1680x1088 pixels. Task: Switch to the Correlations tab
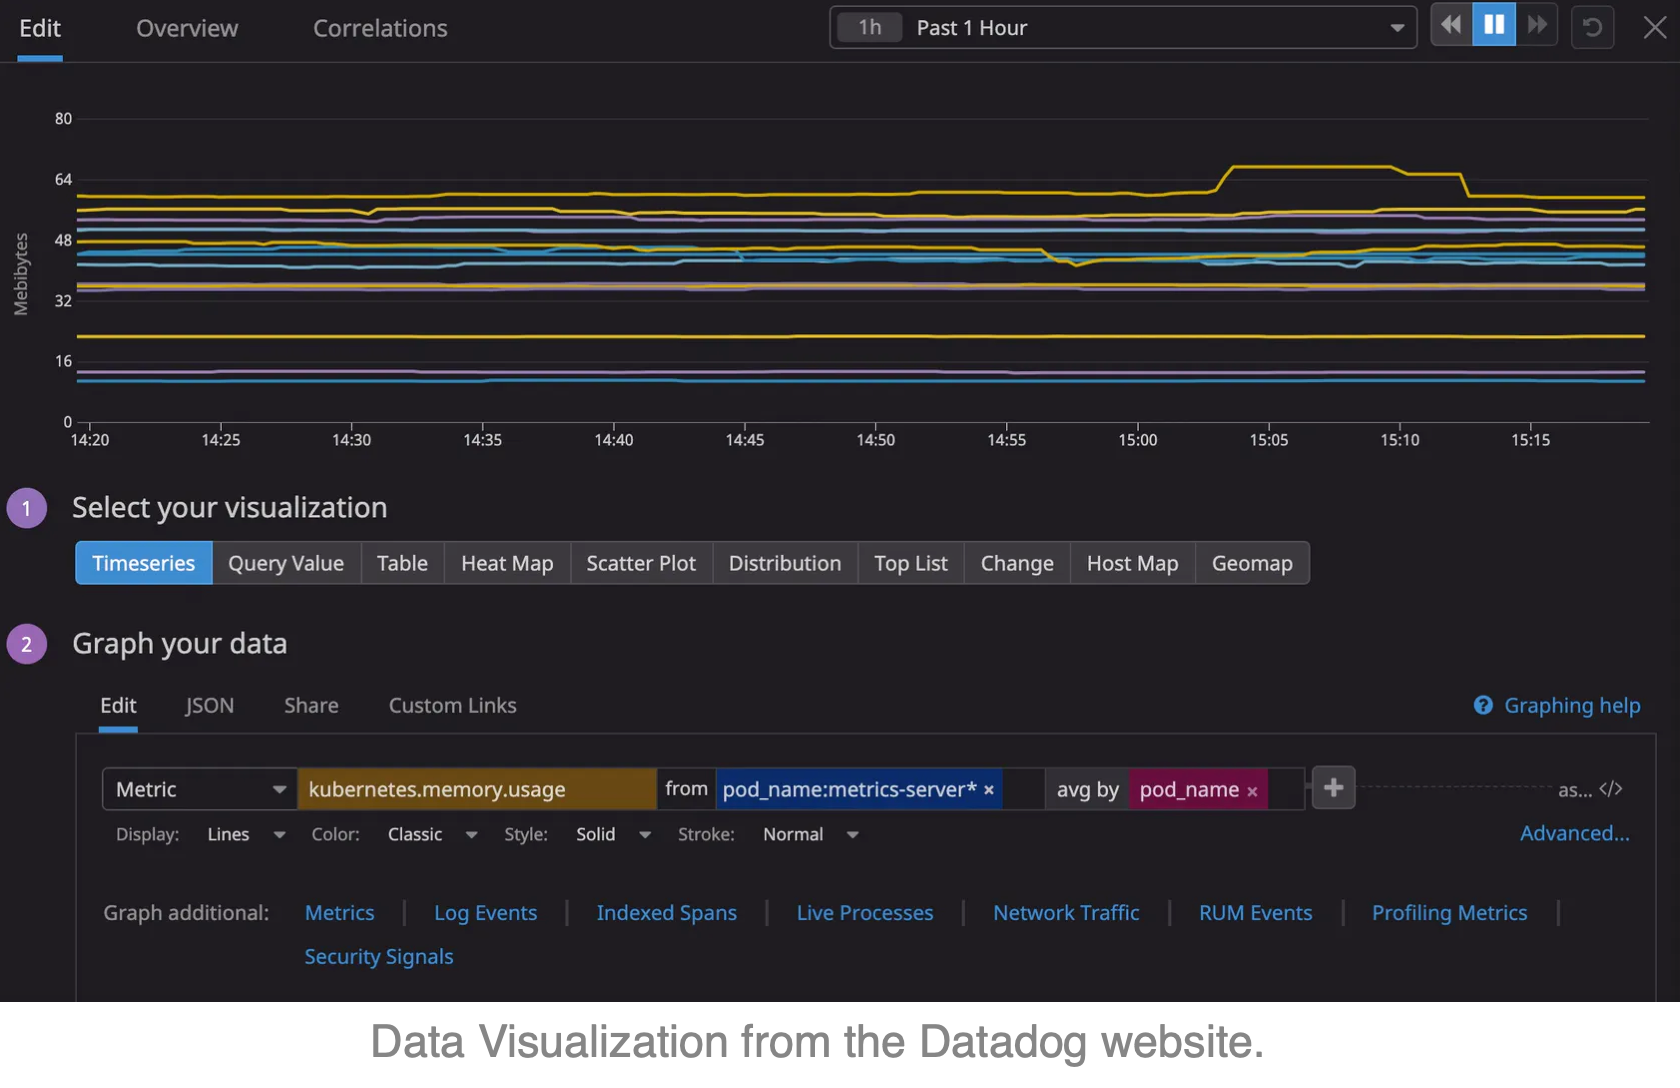[380, 28]
